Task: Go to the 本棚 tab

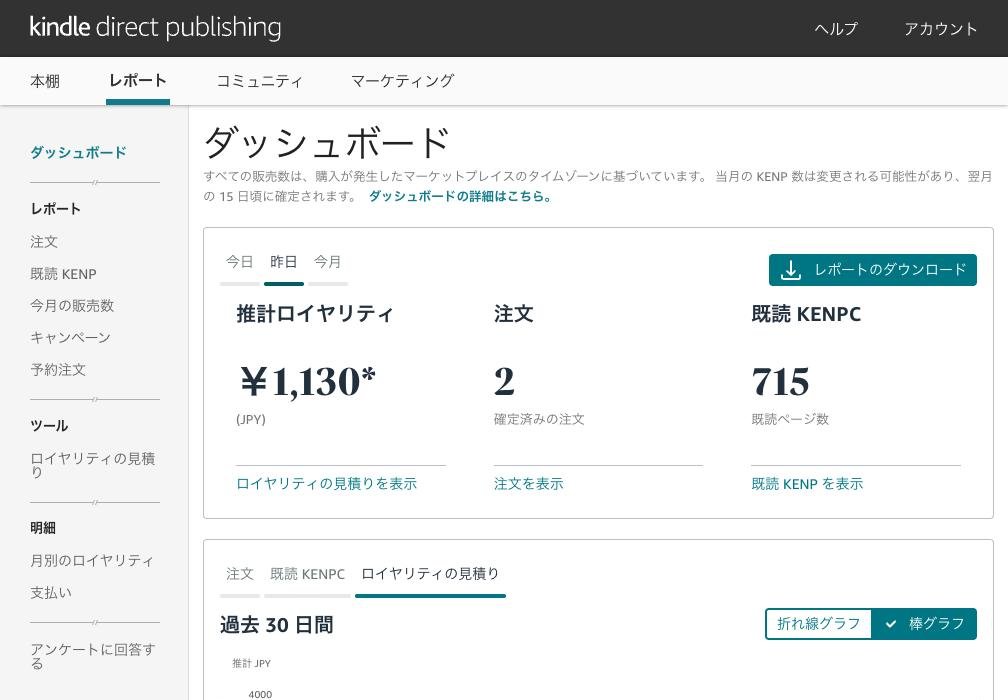Action: tap(45, 81)
